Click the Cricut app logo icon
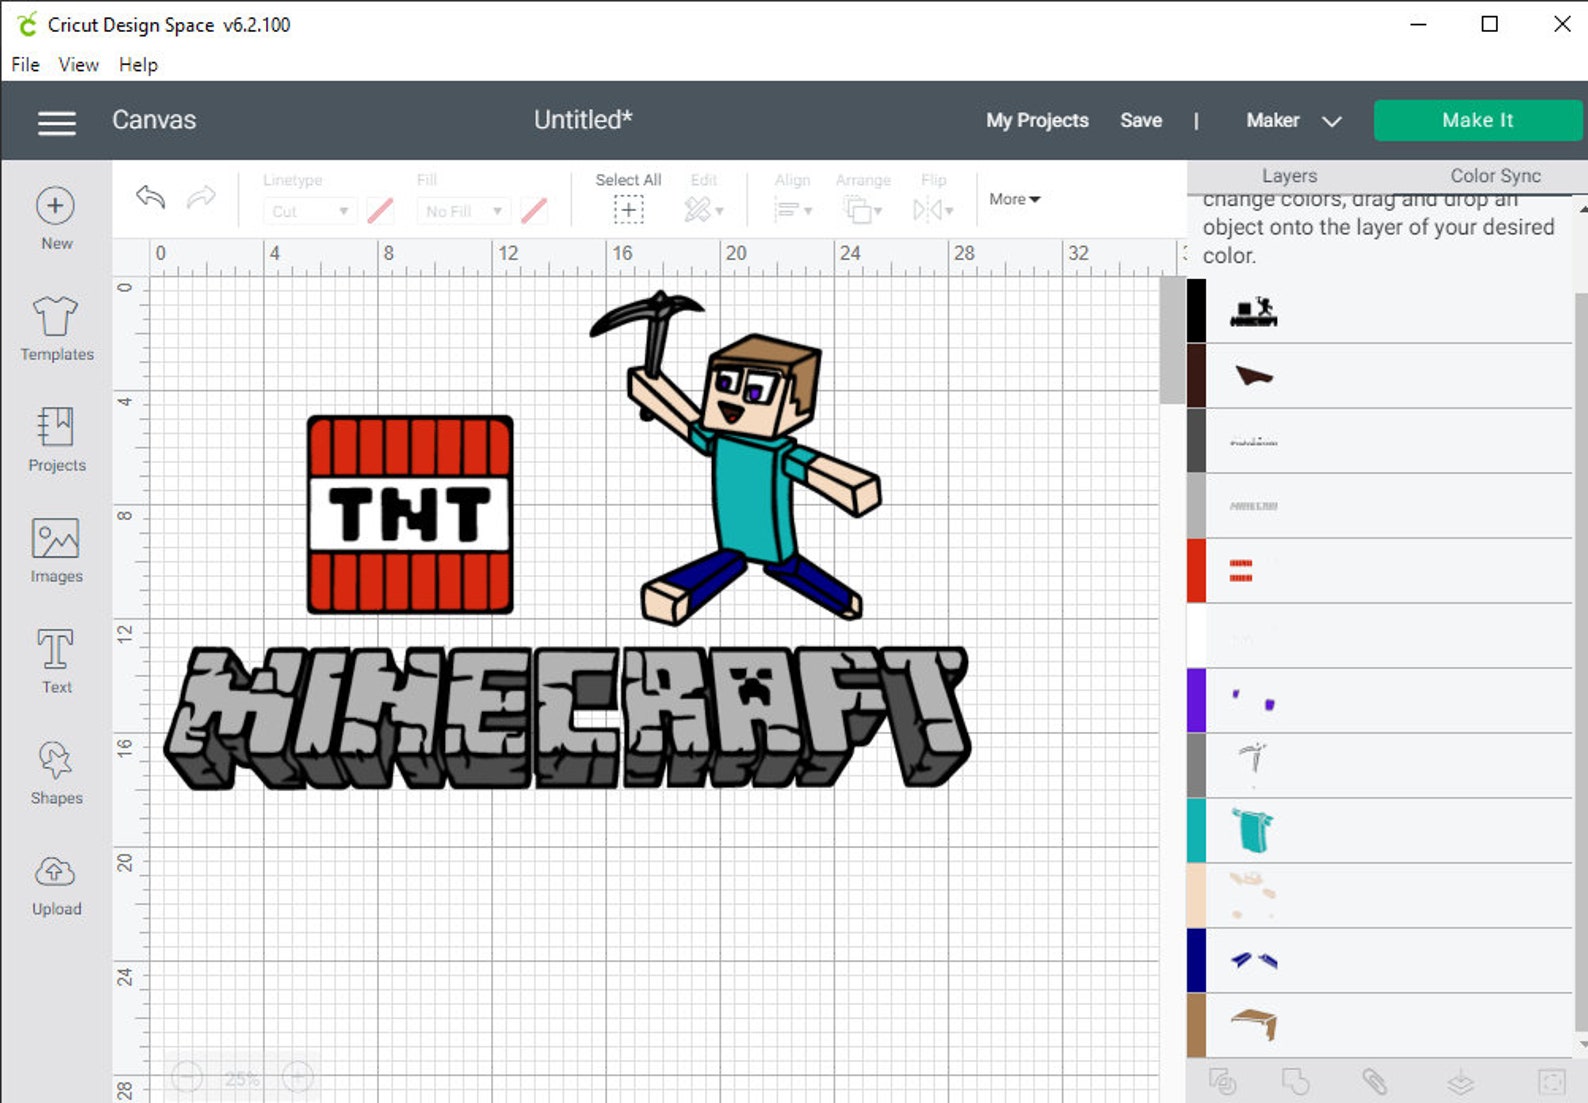 [x=27, y=24]
